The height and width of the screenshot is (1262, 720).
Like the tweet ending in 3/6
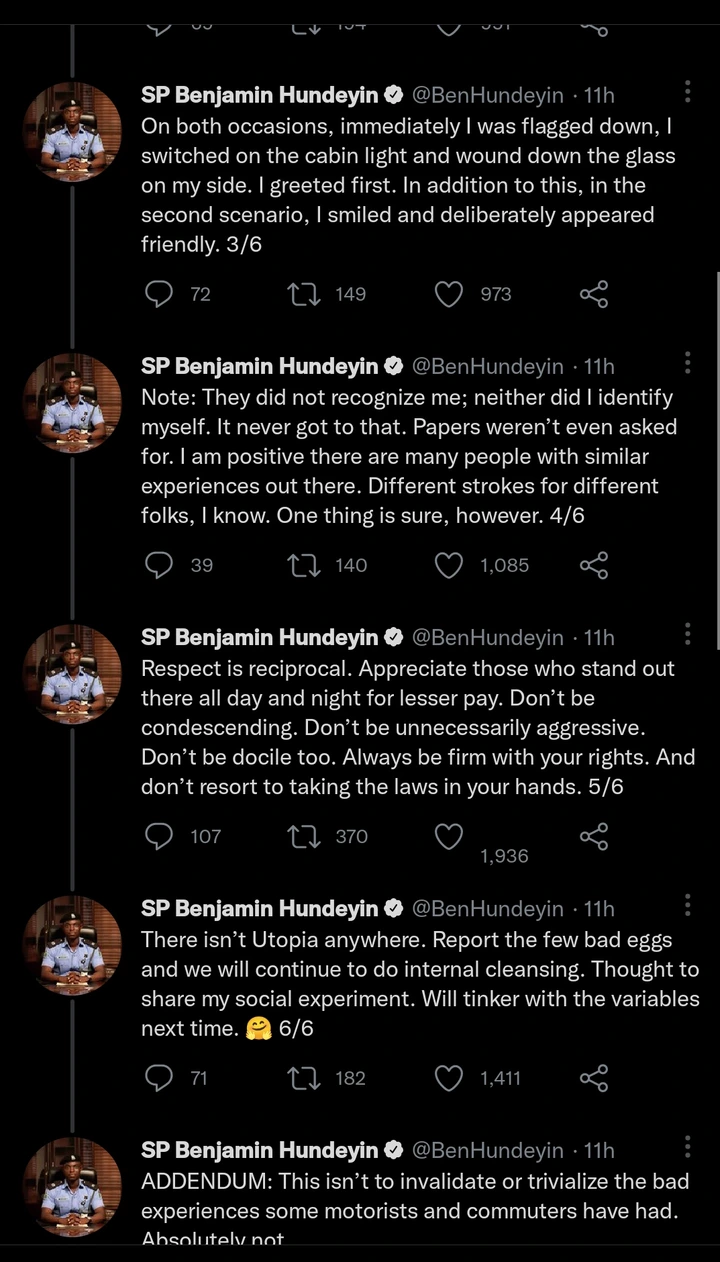450,294
